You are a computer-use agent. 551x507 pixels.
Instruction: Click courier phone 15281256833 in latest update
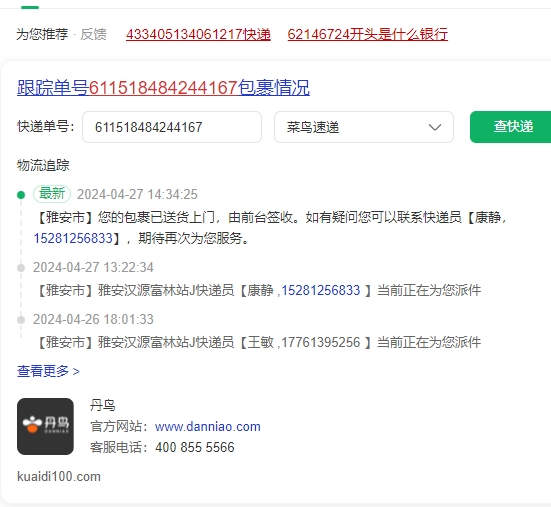click(73, 238)
